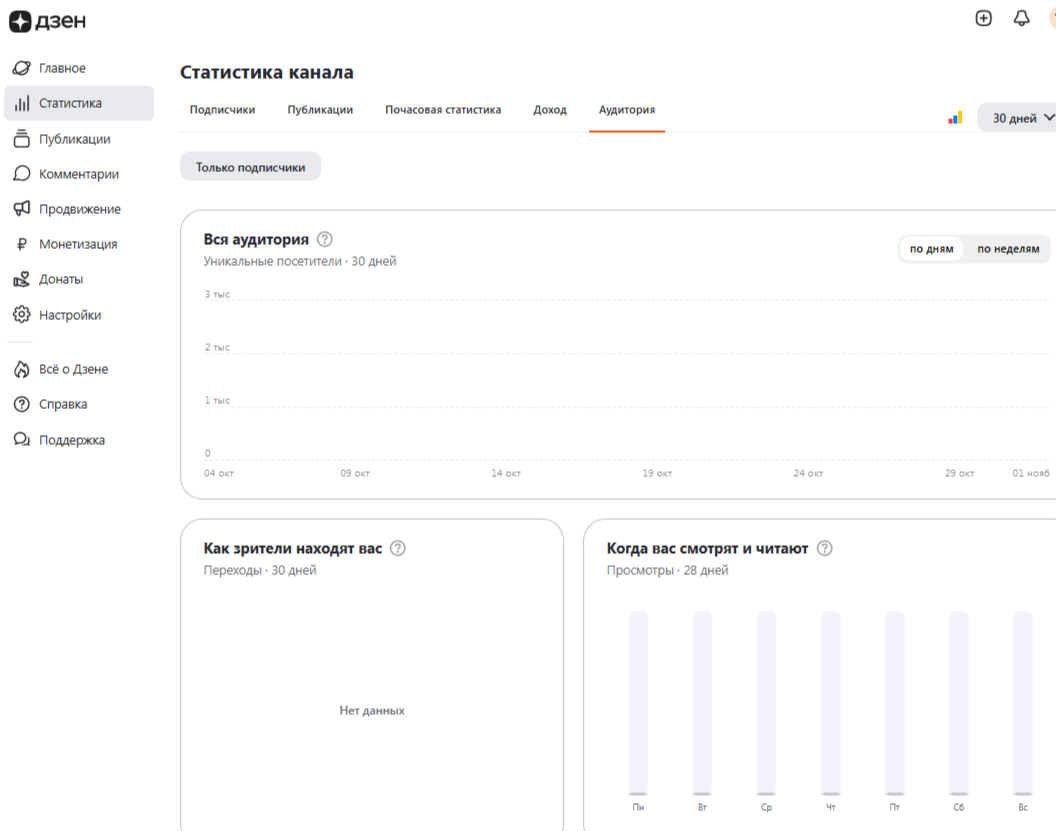Open the Поддержка link
The height and width of the screenshot is (831, 1056).
(x=71, y=440)
